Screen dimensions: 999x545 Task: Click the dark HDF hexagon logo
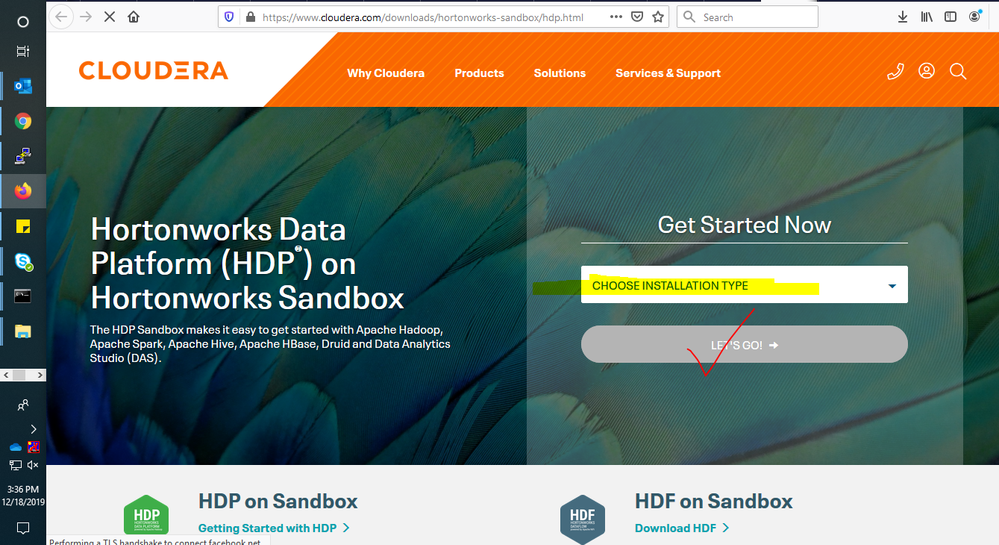tap(582, 519)
